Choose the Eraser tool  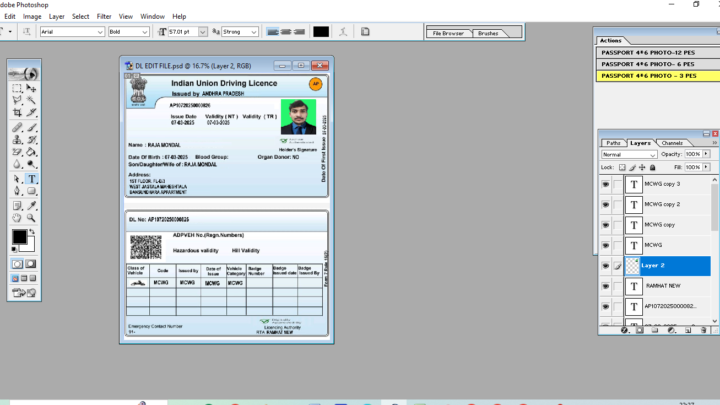[17, 152]
